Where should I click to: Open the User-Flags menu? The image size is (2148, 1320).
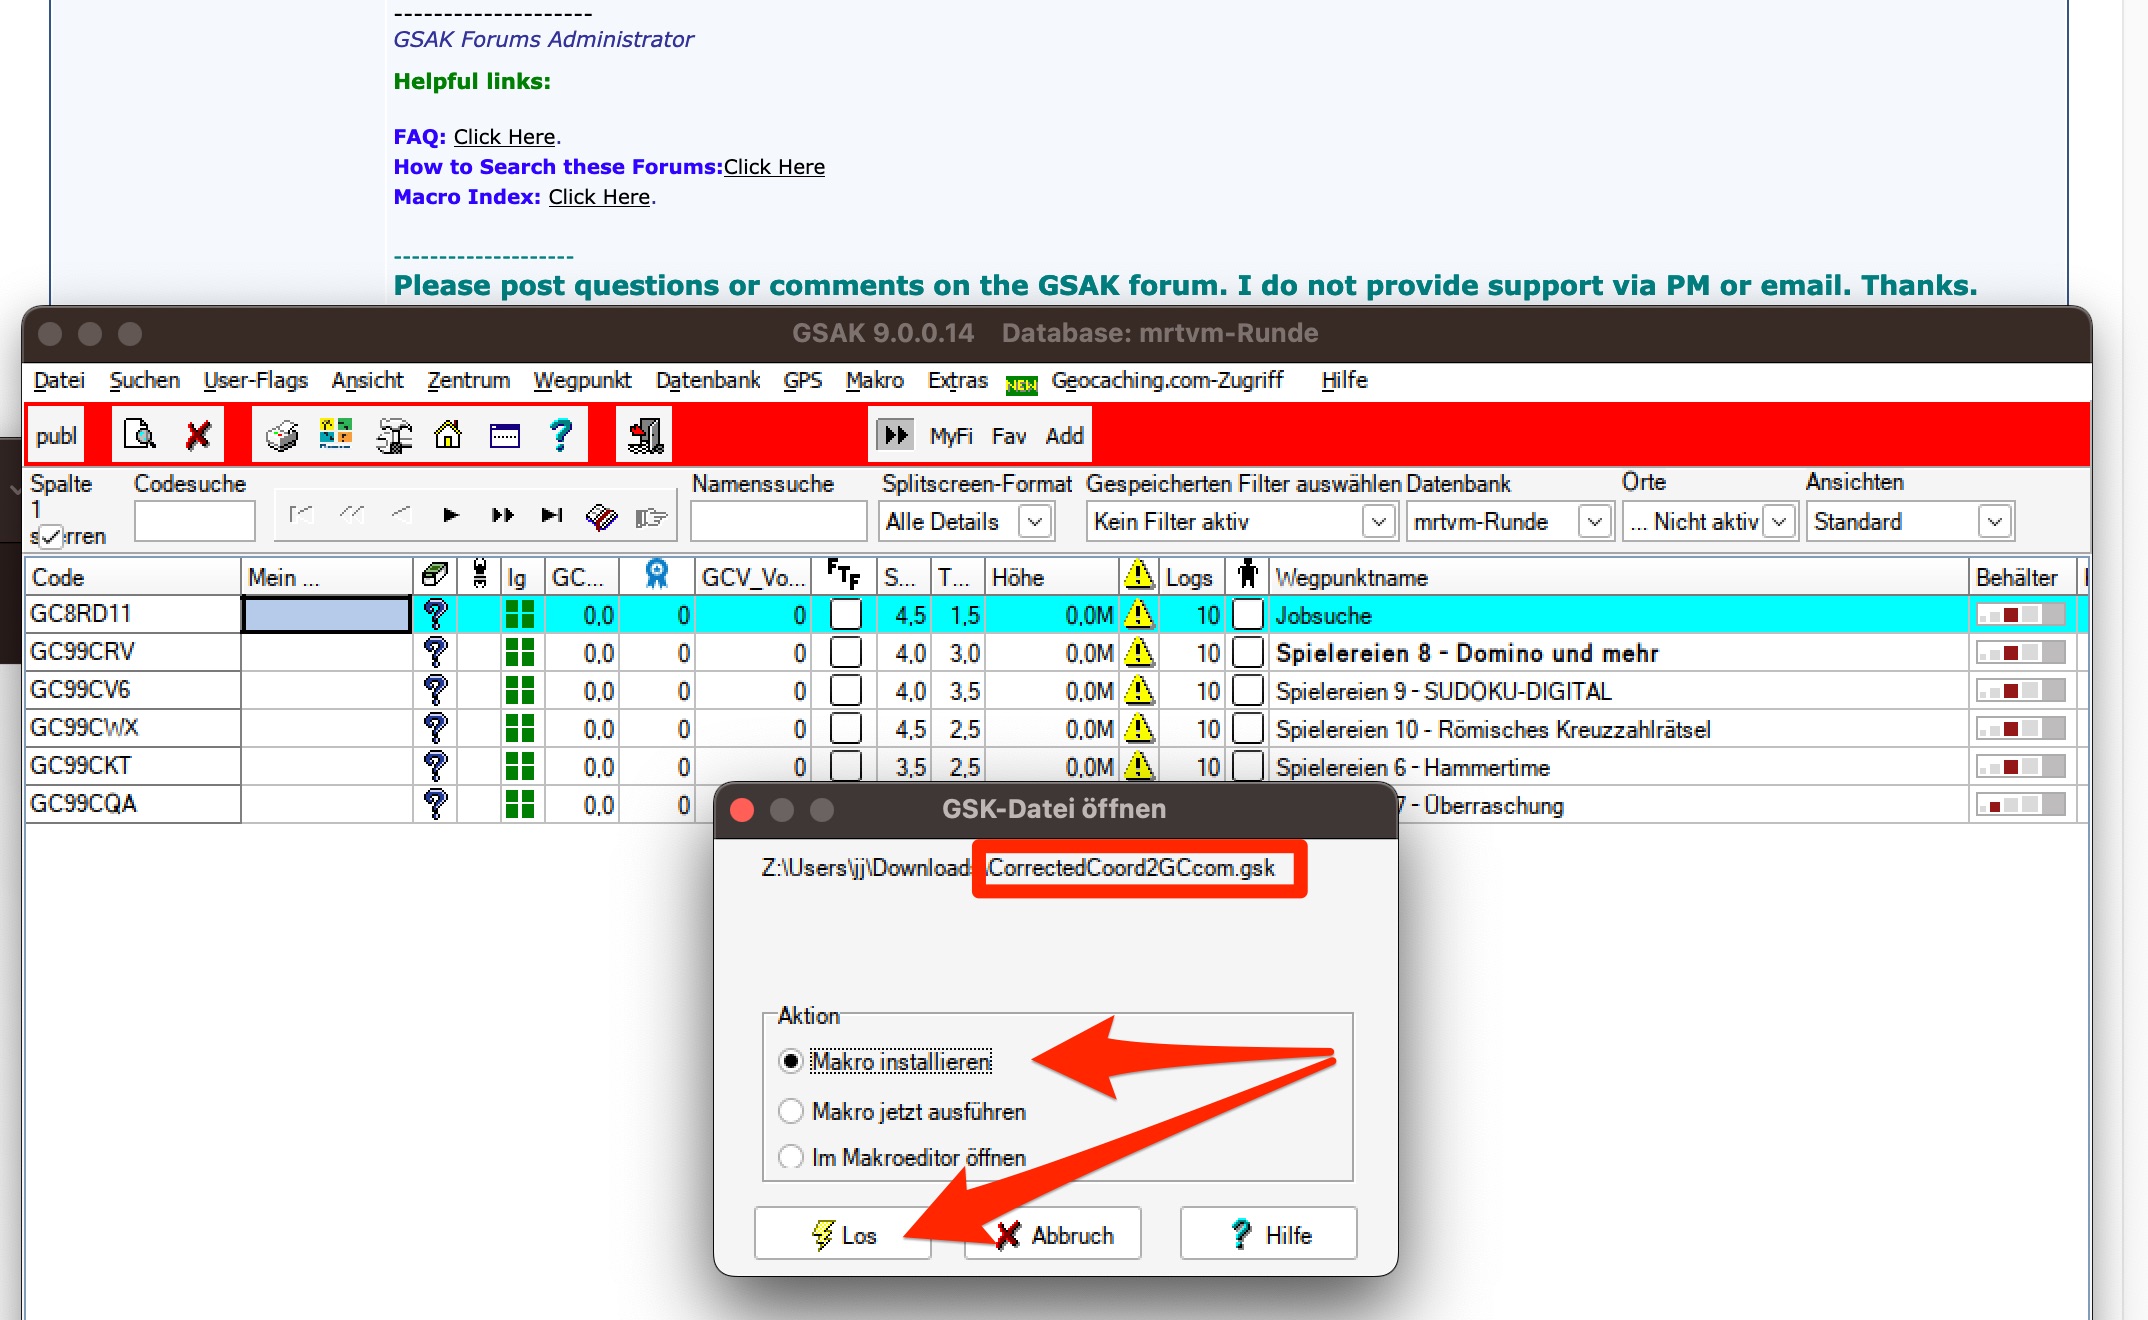click(255, 380)
